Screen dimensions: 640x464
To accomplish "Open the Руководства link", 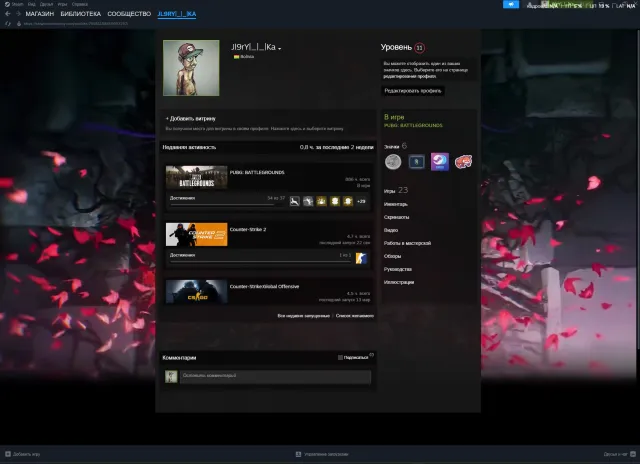I will (x=398, y=269).
